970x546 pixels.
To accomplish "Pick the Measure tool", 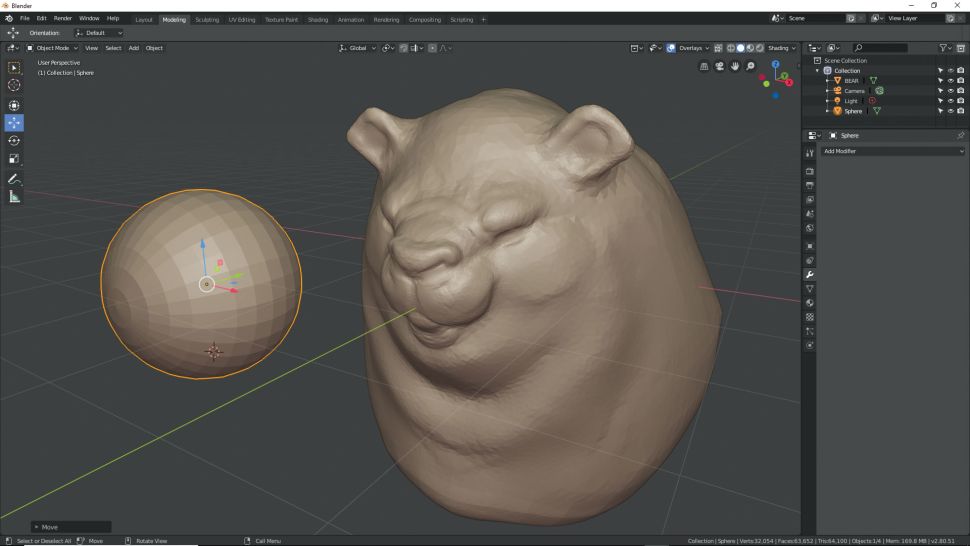I will tap(14, 197).
